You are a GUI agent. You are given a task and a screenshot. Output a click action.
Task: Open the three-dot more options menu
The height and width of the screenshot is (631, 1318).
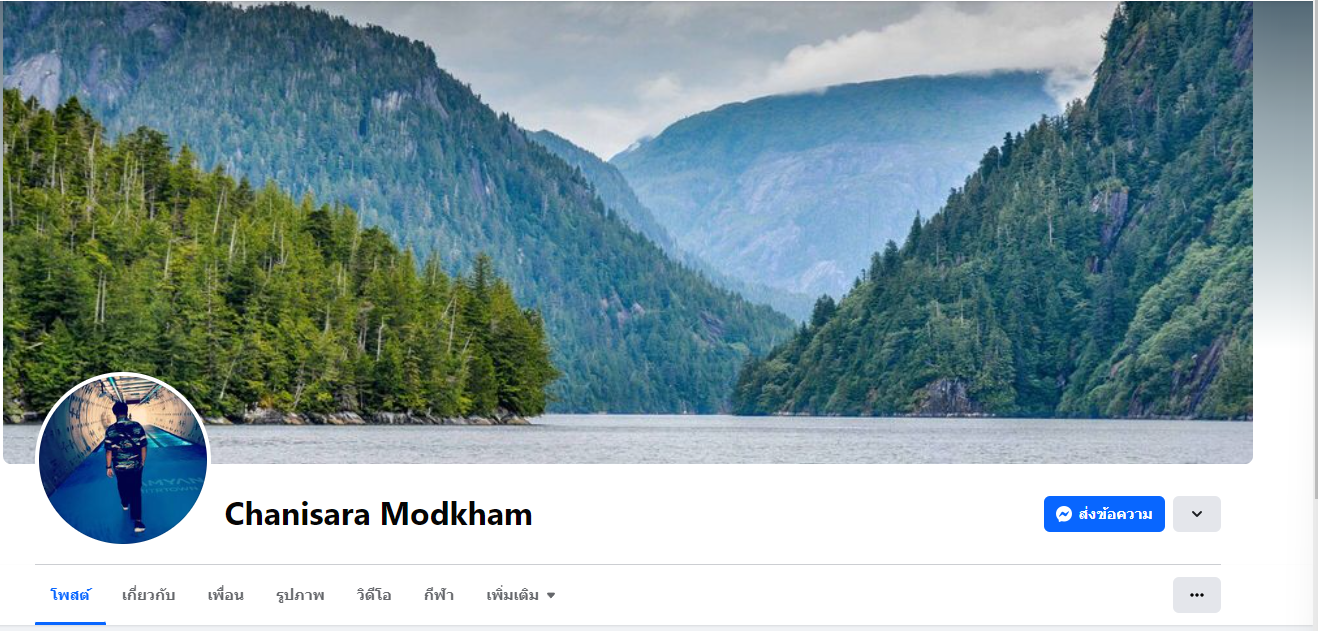[x=1196, y=595]
